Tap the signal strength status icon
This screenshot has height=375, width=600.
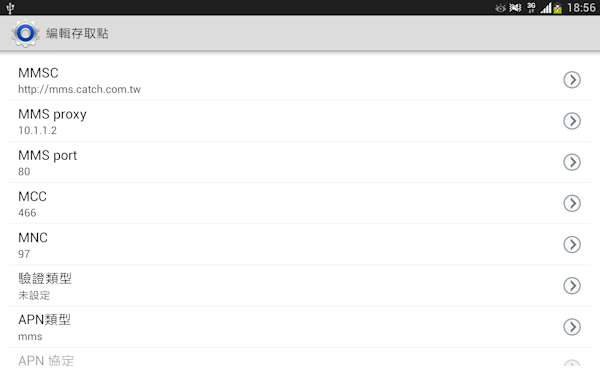(546, 8)
